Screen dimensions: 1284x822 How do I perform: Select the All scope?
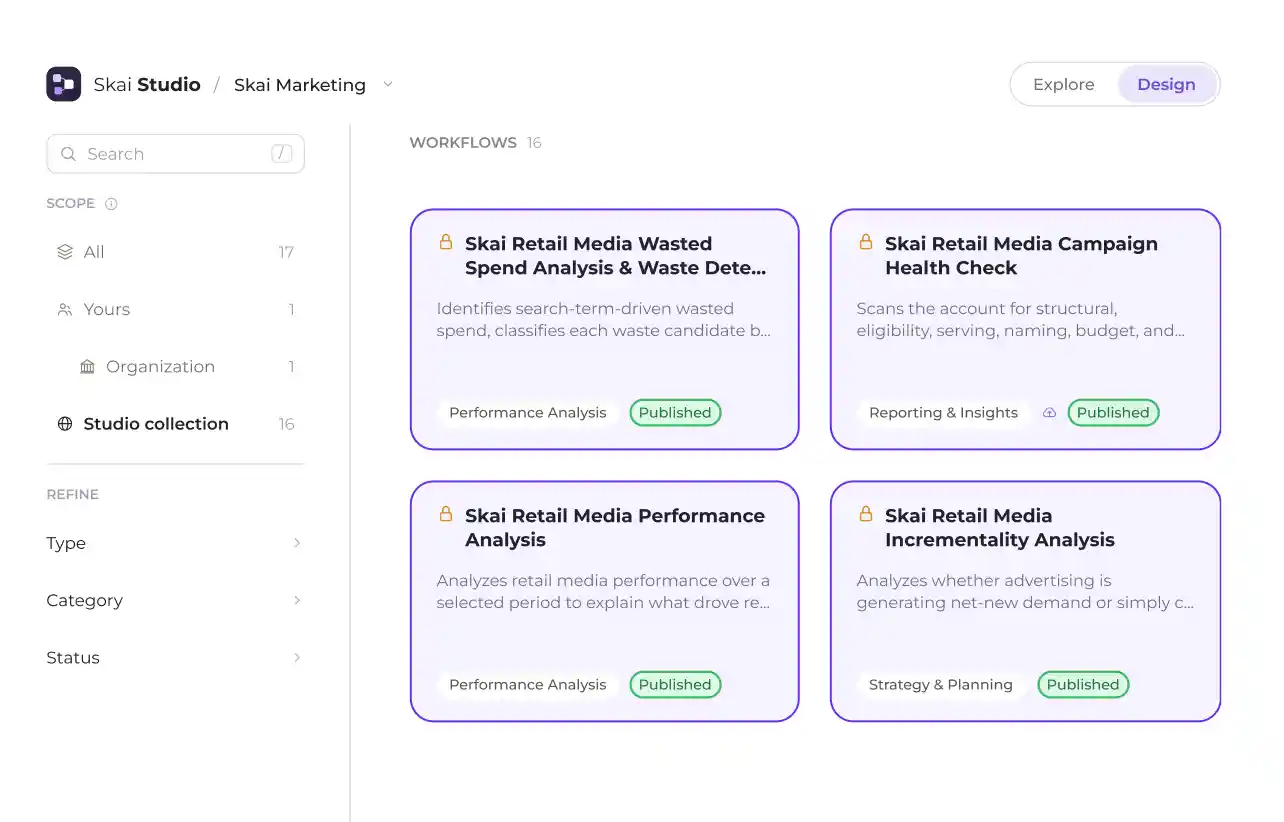coord(175,252)
